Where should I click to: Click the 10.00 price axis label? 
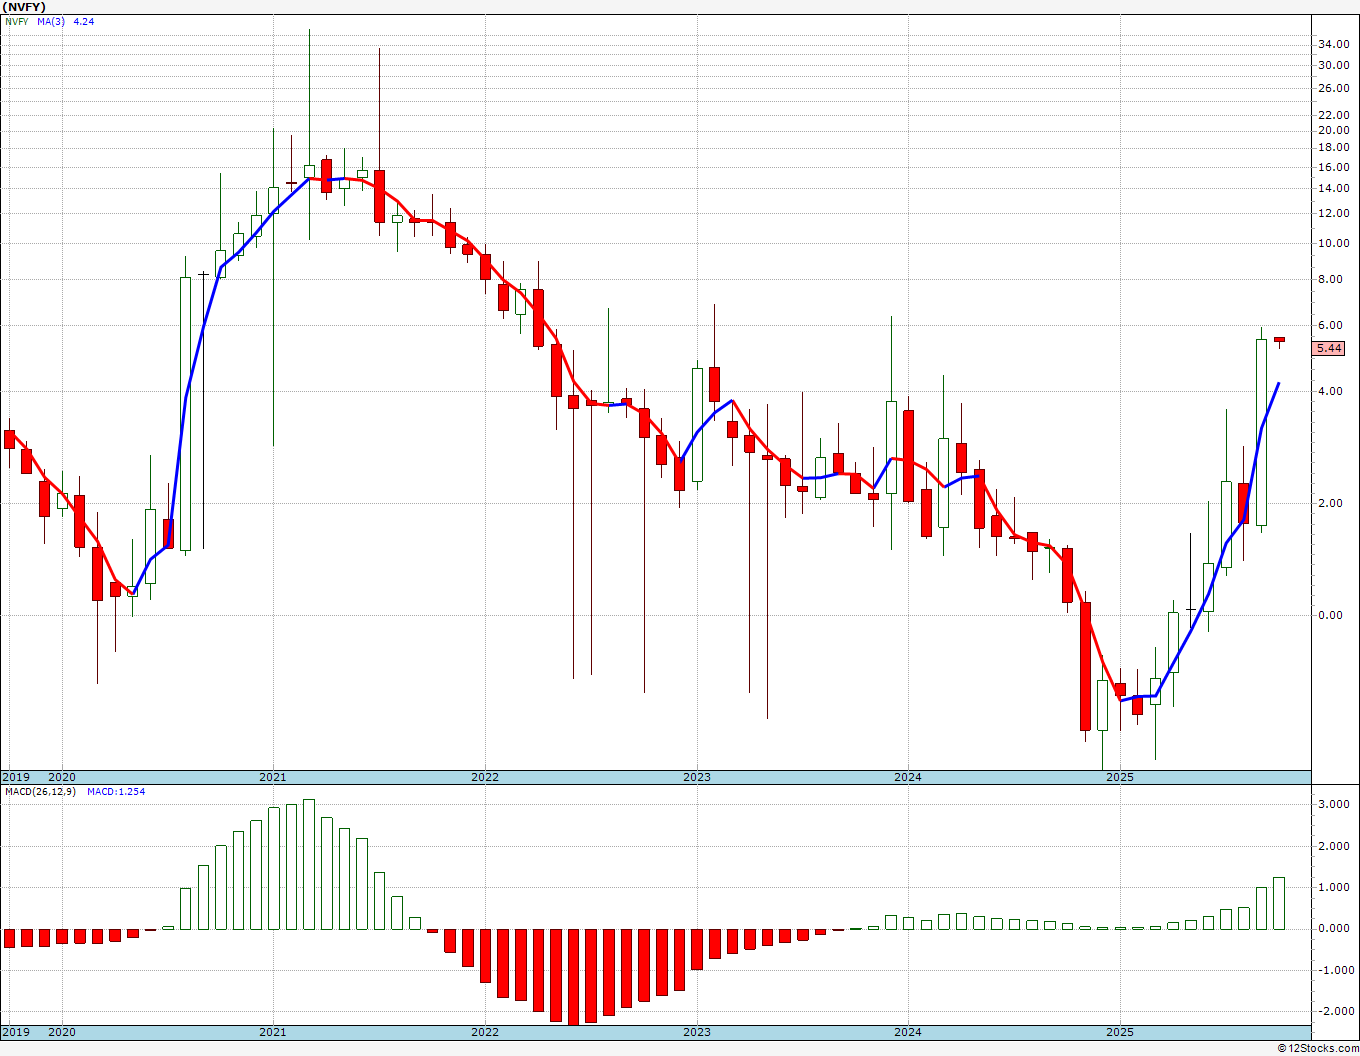point(1332,243)
